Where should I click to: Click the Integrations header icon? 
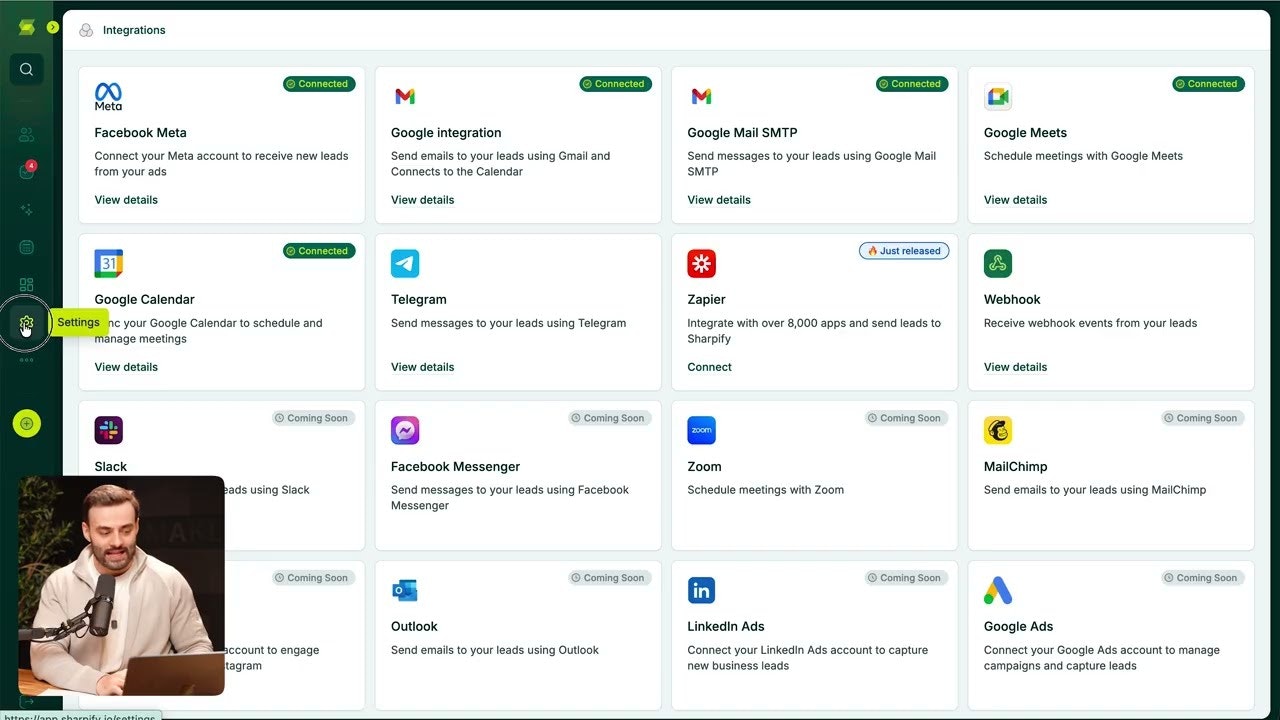click(x=86, y=30)
